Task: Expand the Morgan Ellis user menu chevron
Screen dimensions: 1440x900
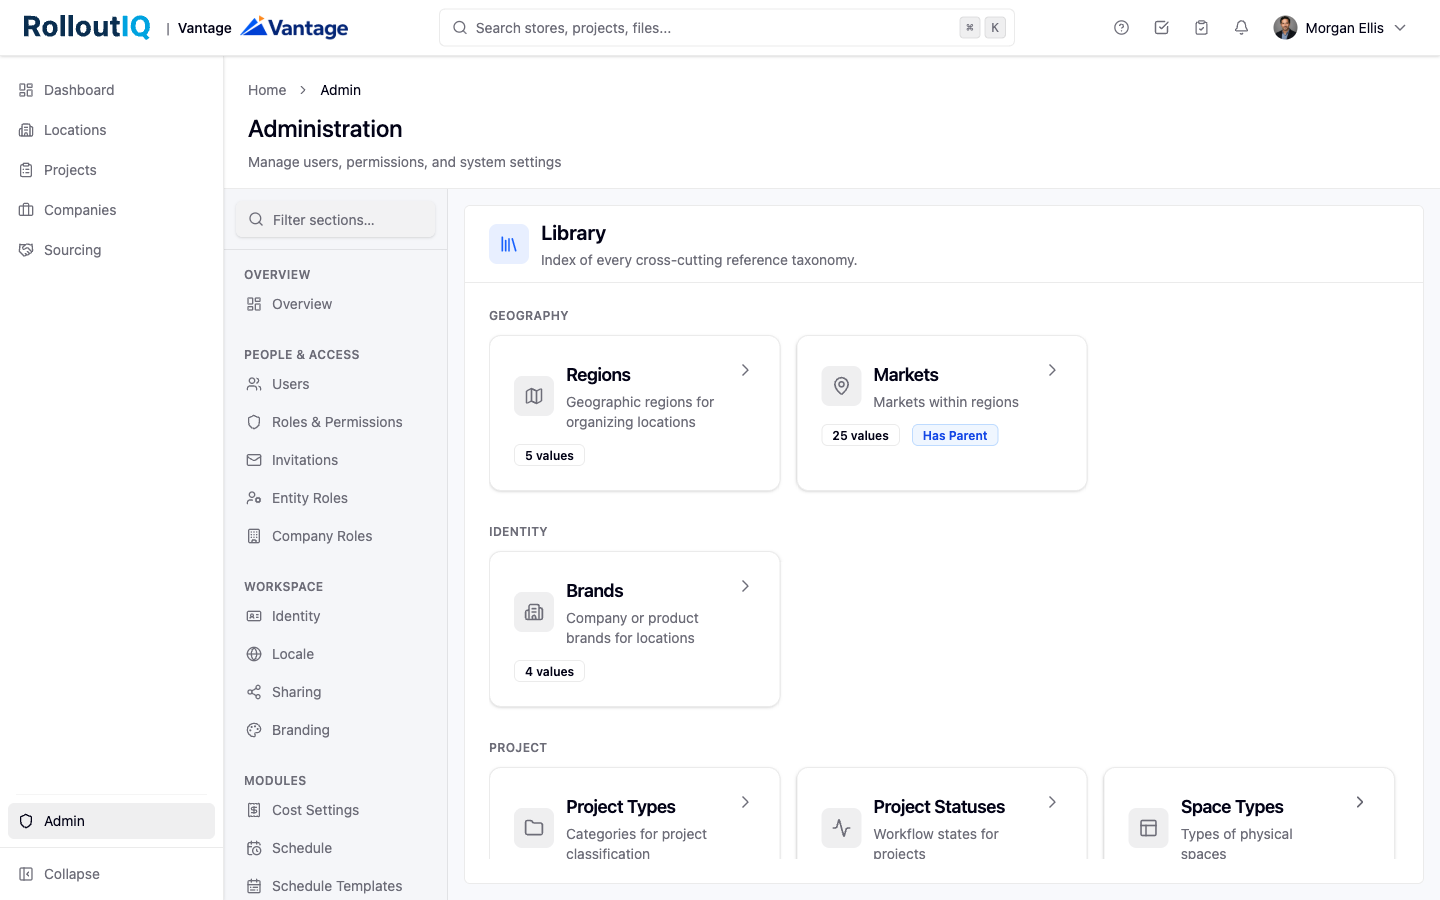Action: tap(1400, 28)
